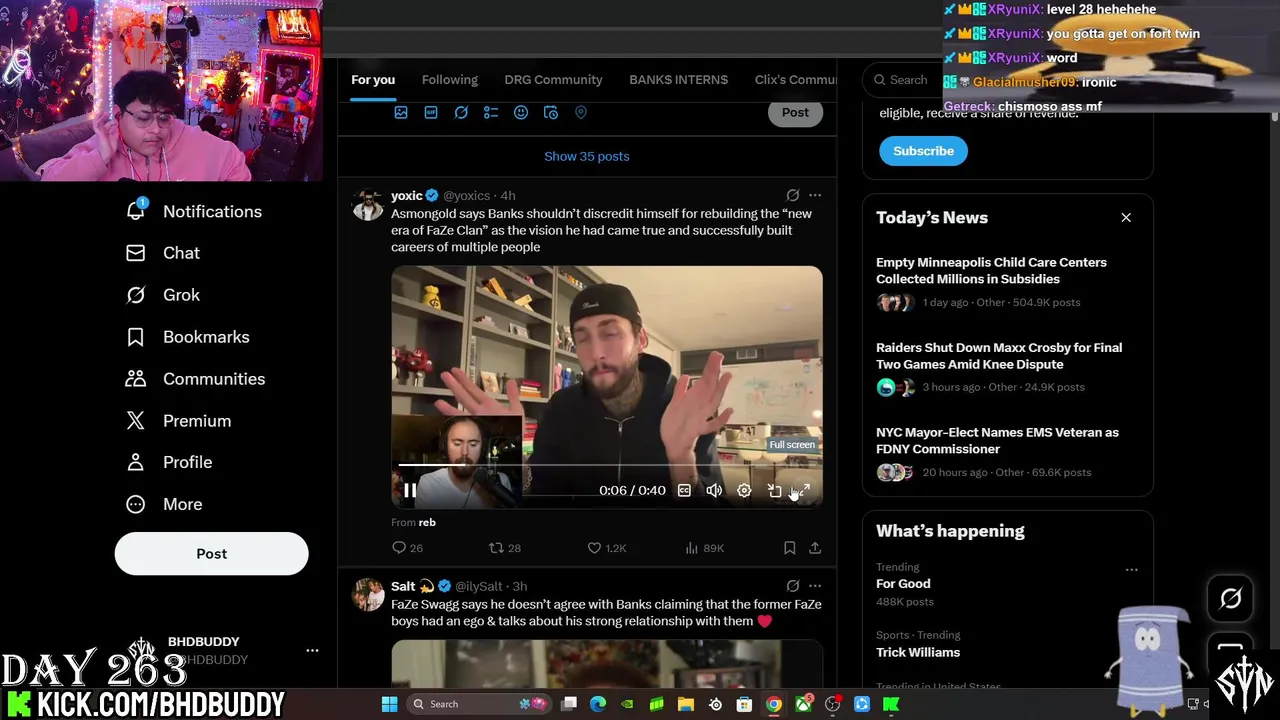
Task: Add media image icon in composer
Action: 401,113
